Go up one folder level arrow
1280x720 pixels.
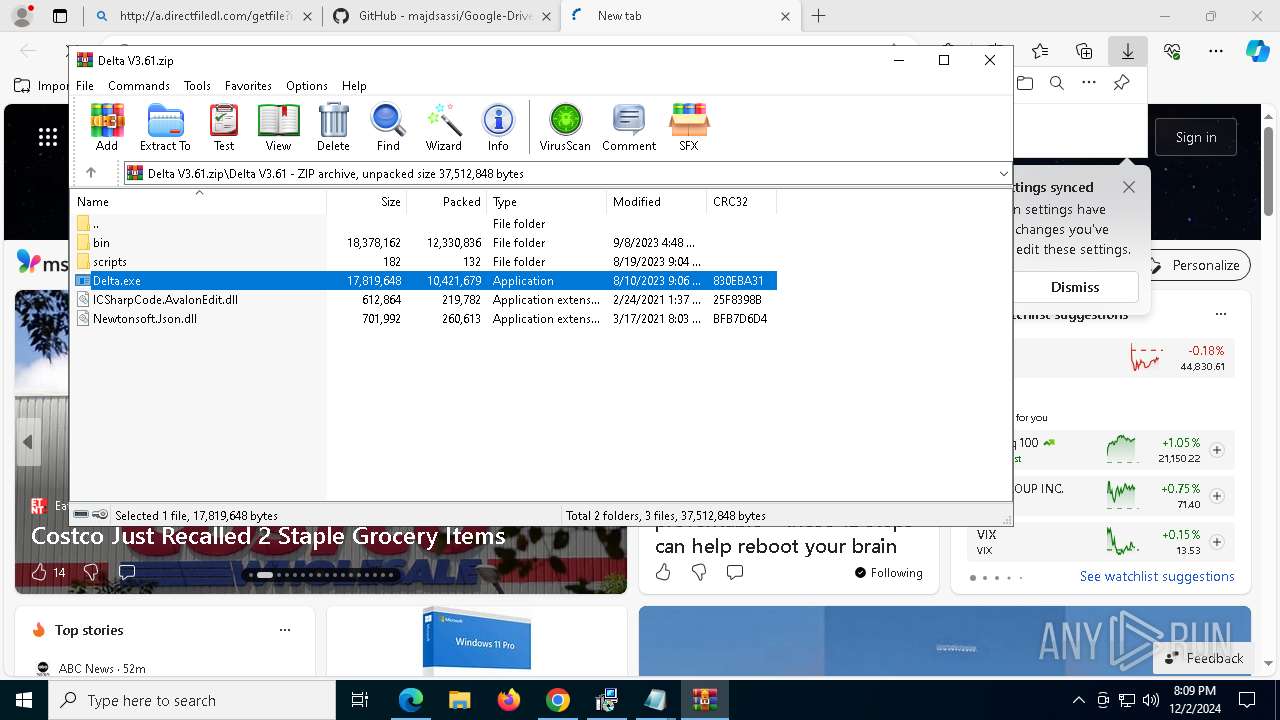coord(91,173)
